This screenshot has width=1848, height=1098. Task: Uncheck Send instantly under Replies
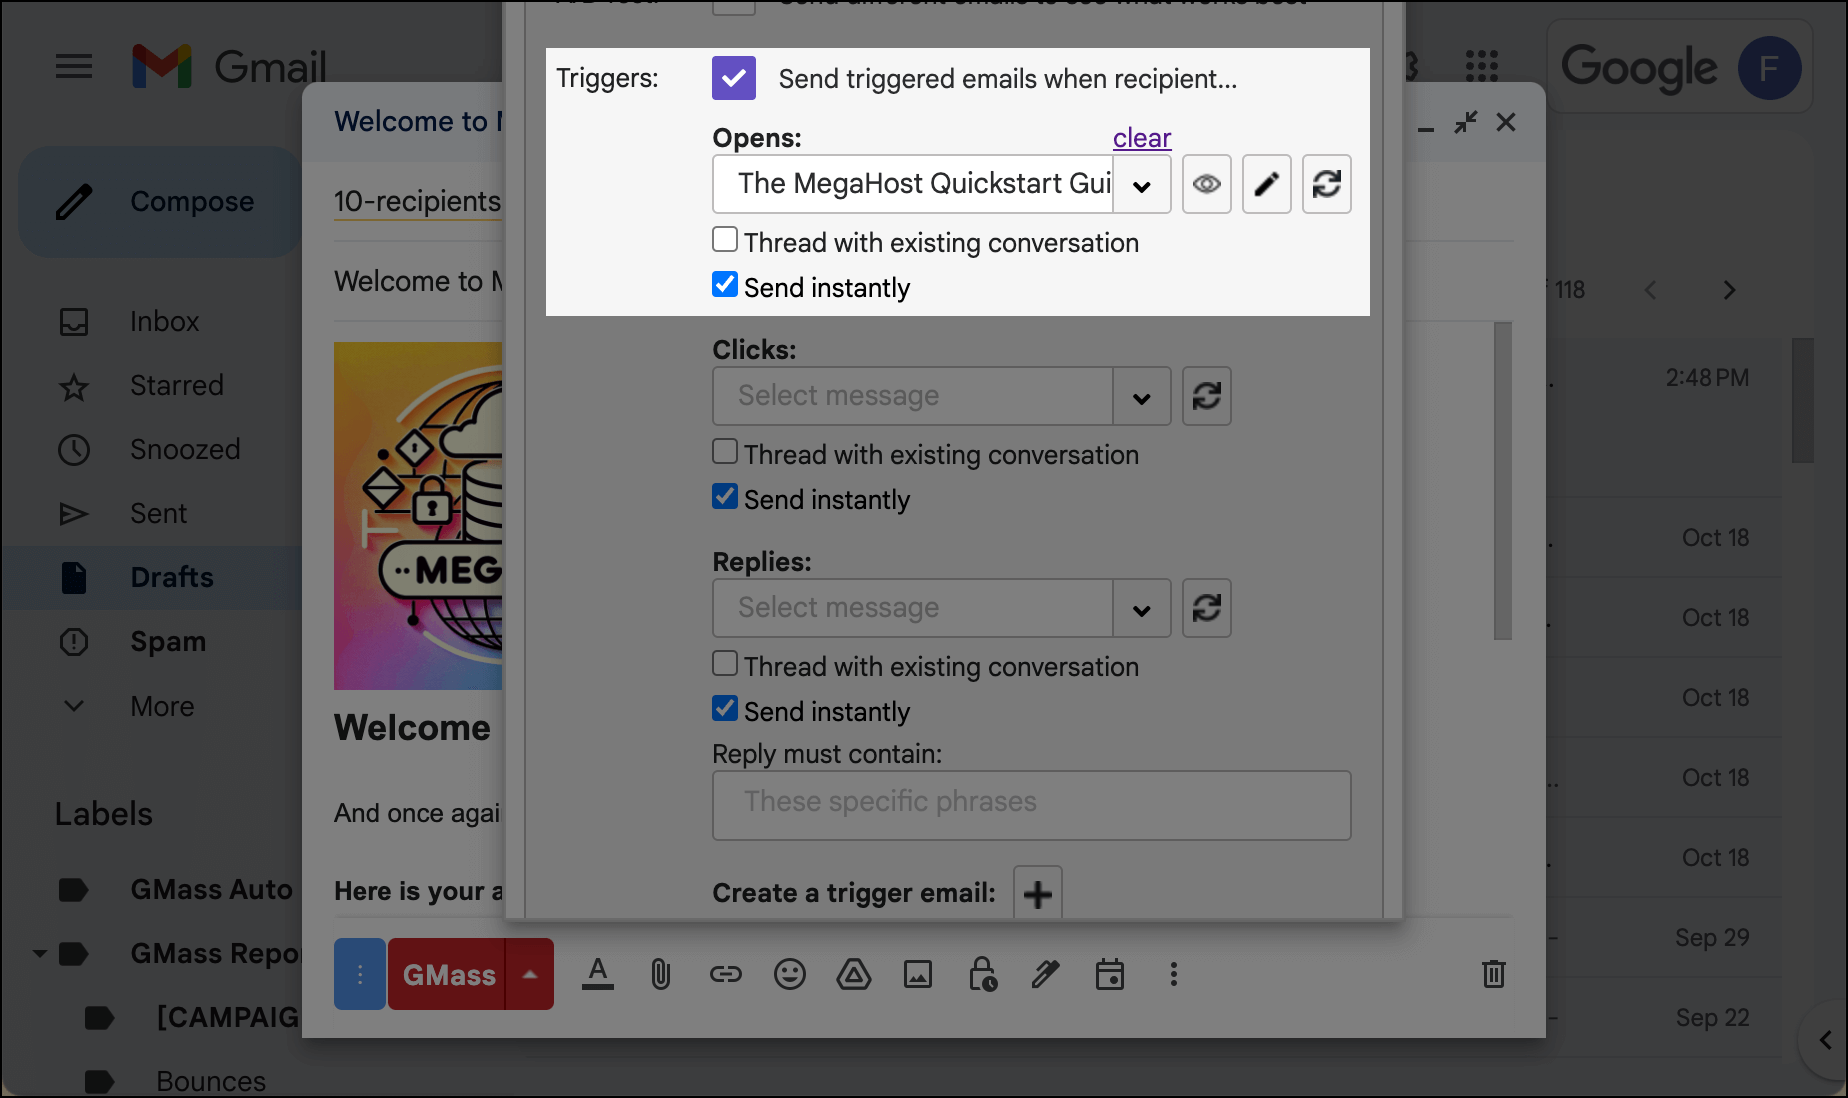pos(725,709)
